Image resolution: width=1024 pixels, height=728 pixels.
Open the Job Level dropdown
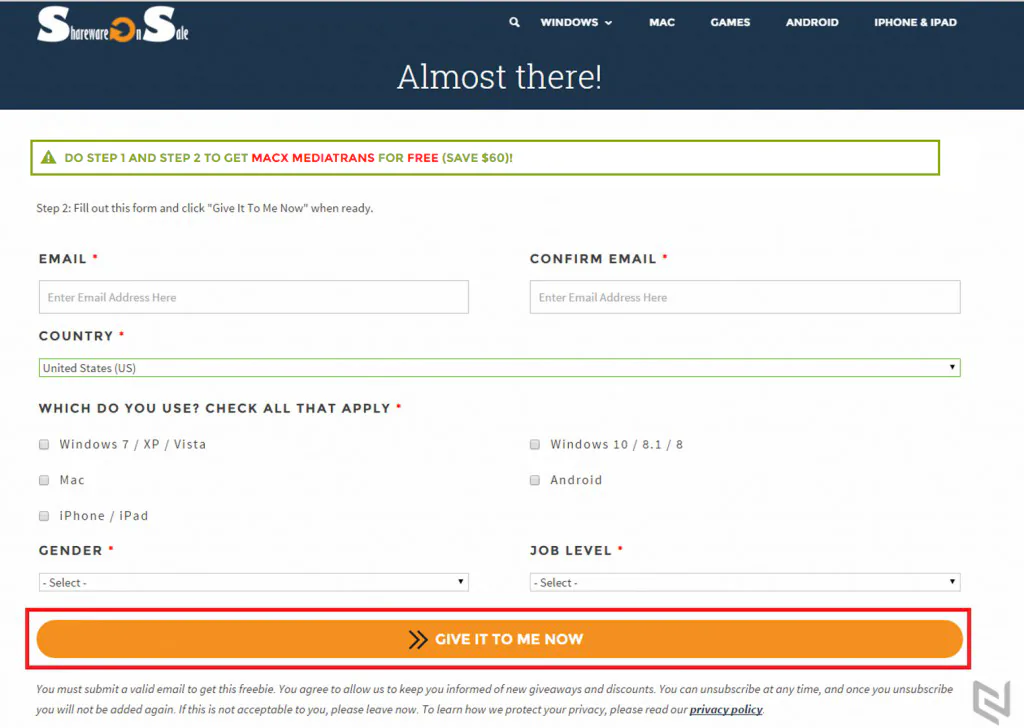[744, 582]
